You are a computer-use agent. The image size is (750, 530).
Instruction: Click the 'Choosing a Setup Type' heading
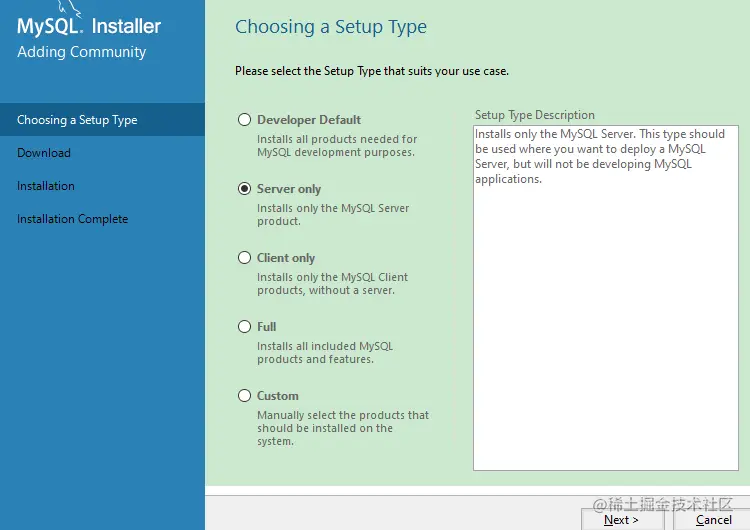pos(331,27)
